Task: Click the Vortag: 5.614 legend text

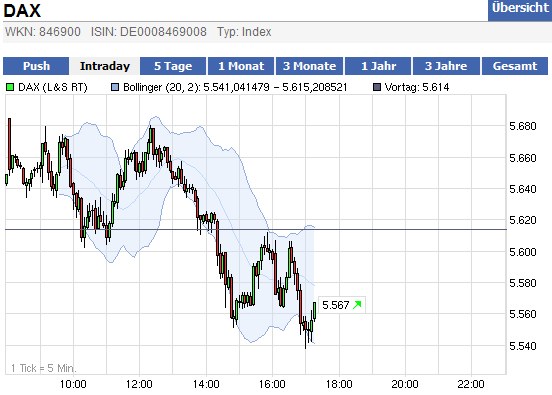Action: tap(417, 87)
